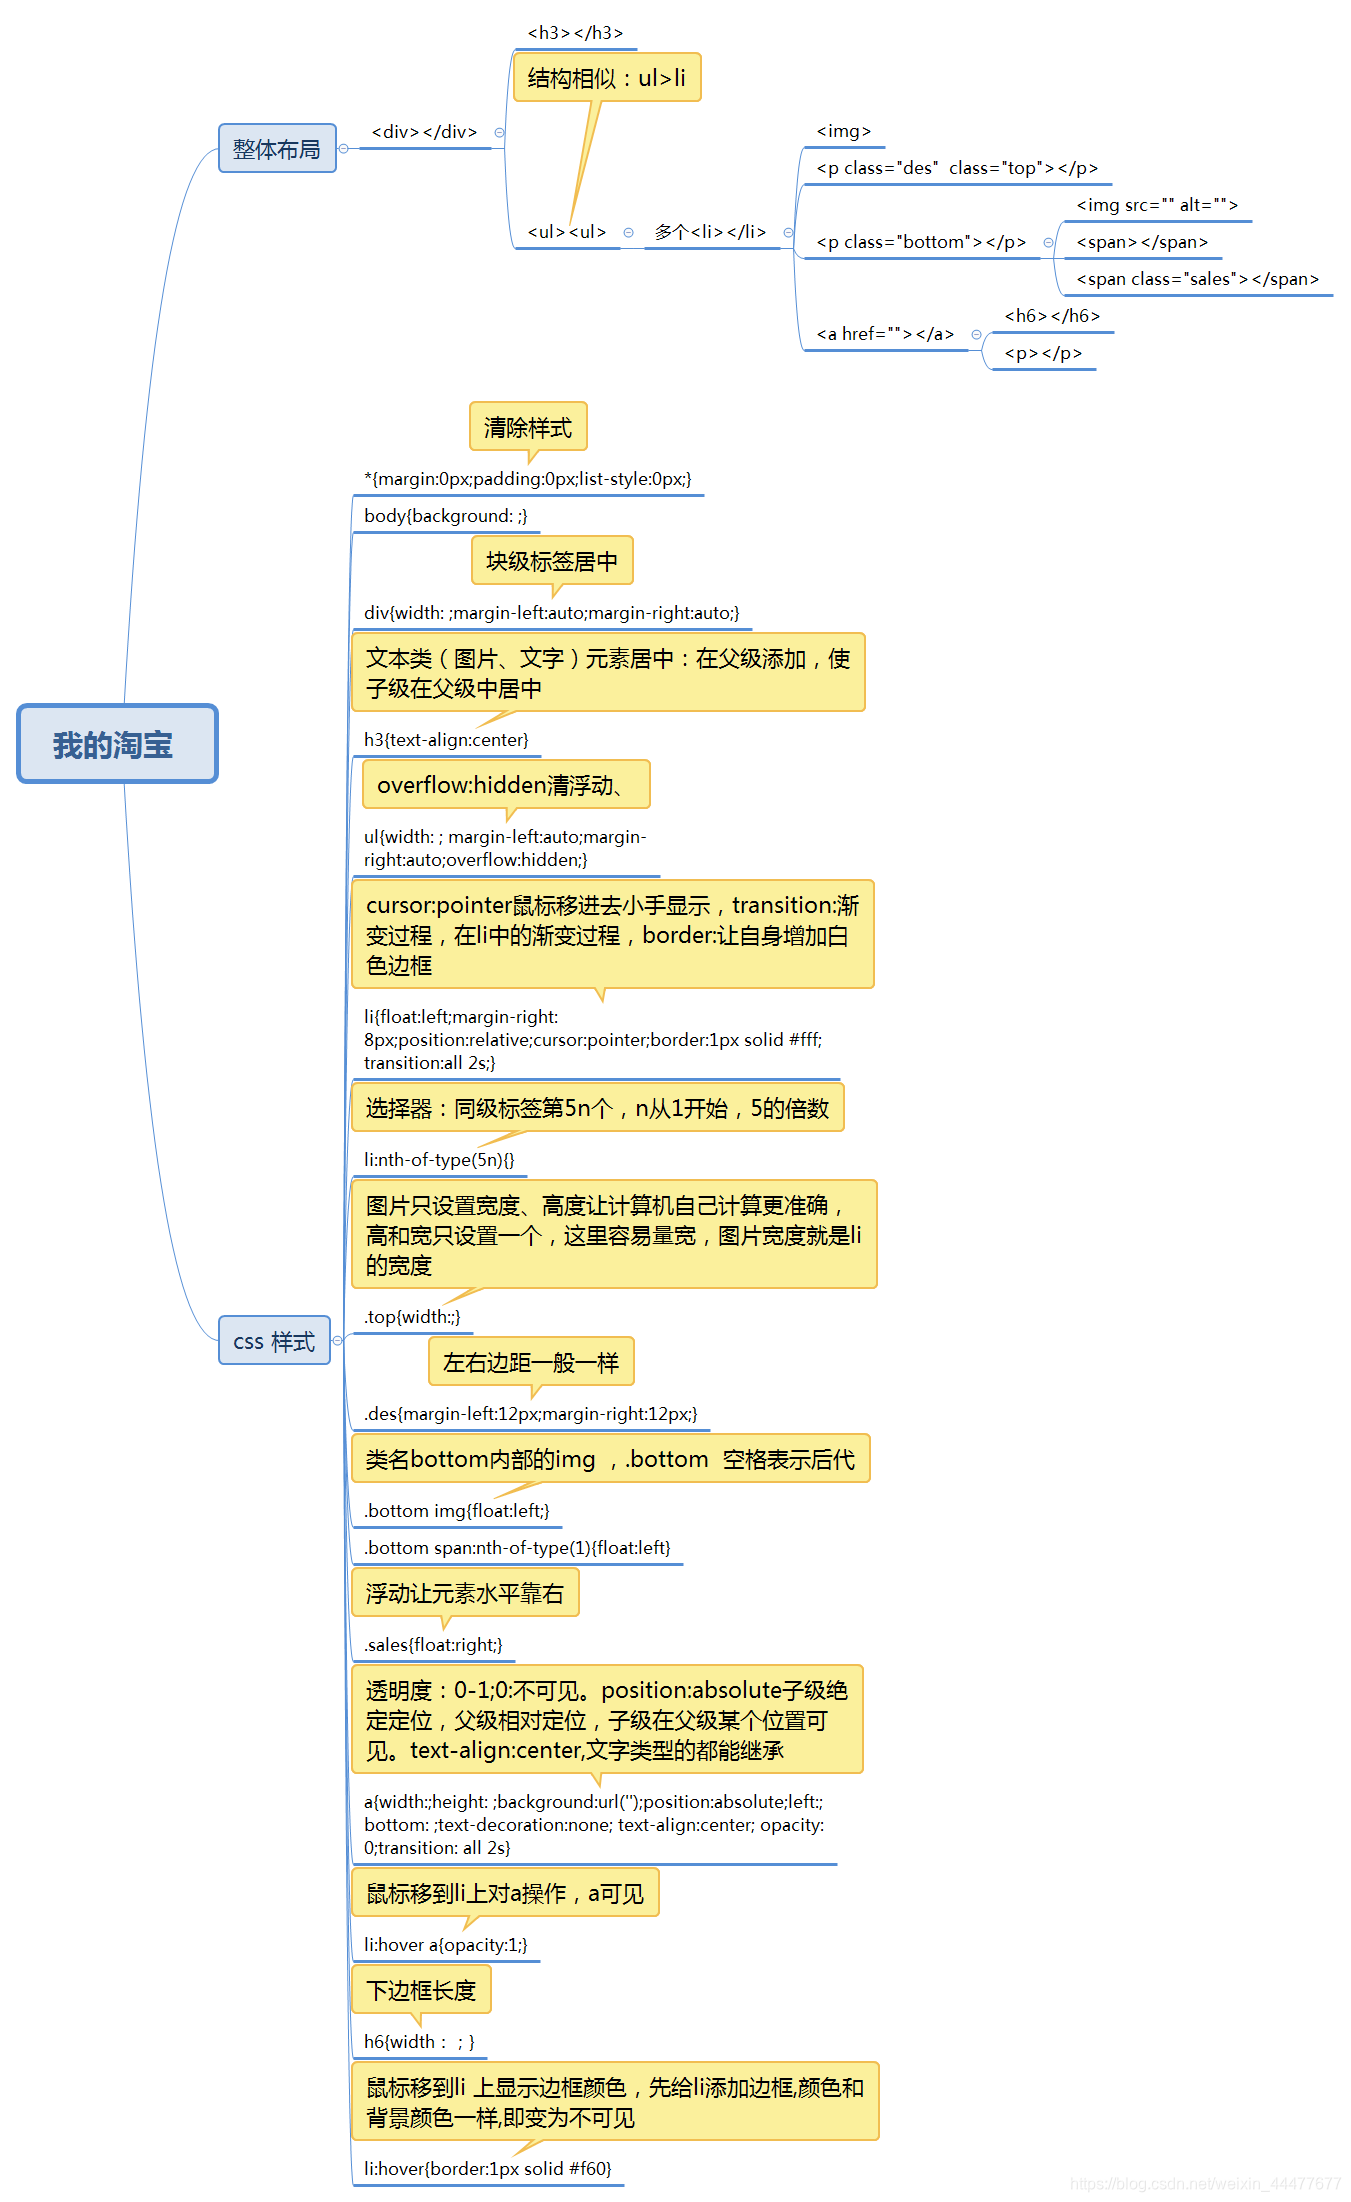
Task: Select the <div></div> node
Action: (424, 132)
